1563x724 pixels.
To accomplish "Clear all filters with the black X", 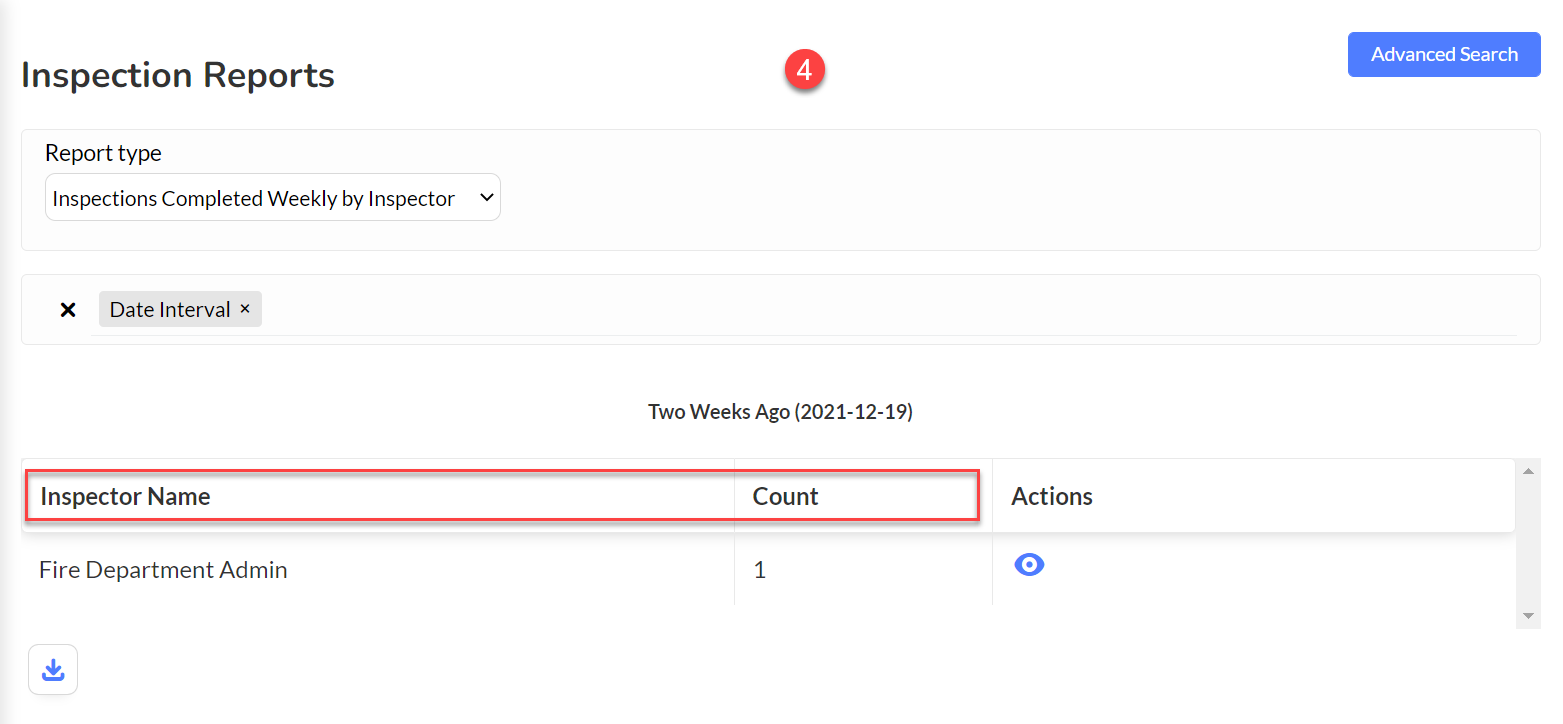I will [68, 310].
